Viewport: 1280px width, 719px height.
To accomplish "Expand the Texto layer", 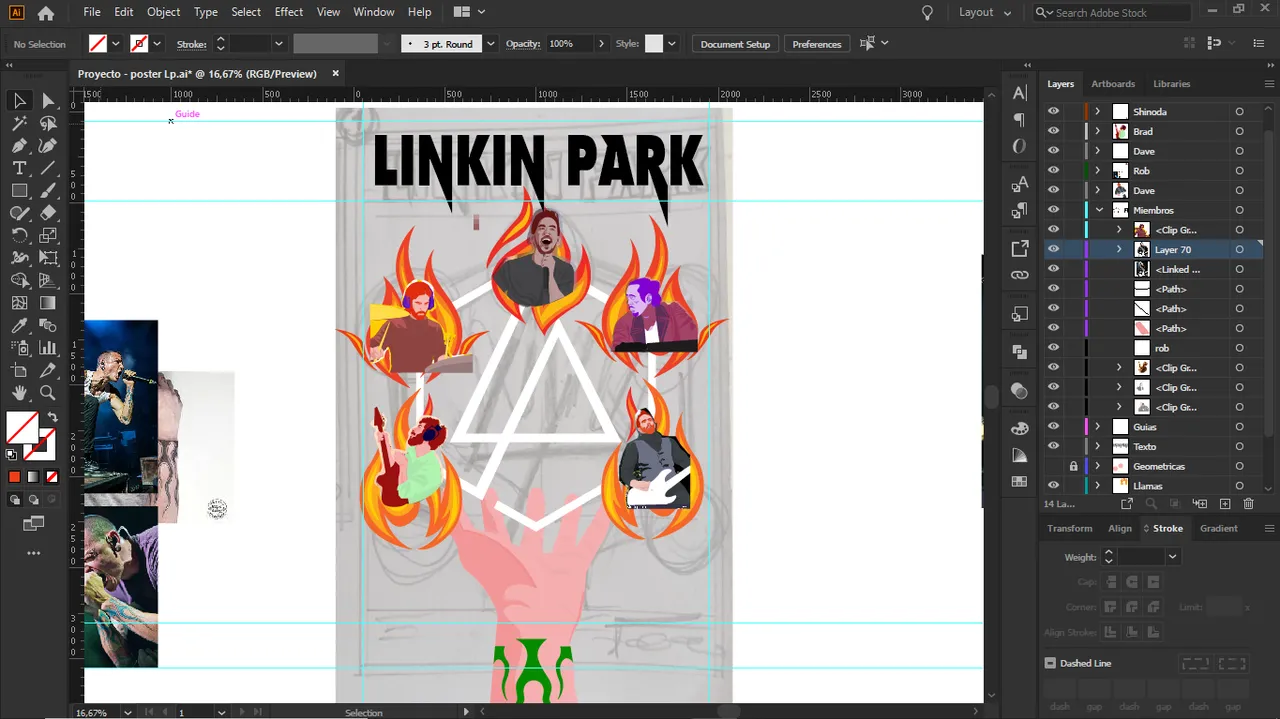I will 1097,447.
